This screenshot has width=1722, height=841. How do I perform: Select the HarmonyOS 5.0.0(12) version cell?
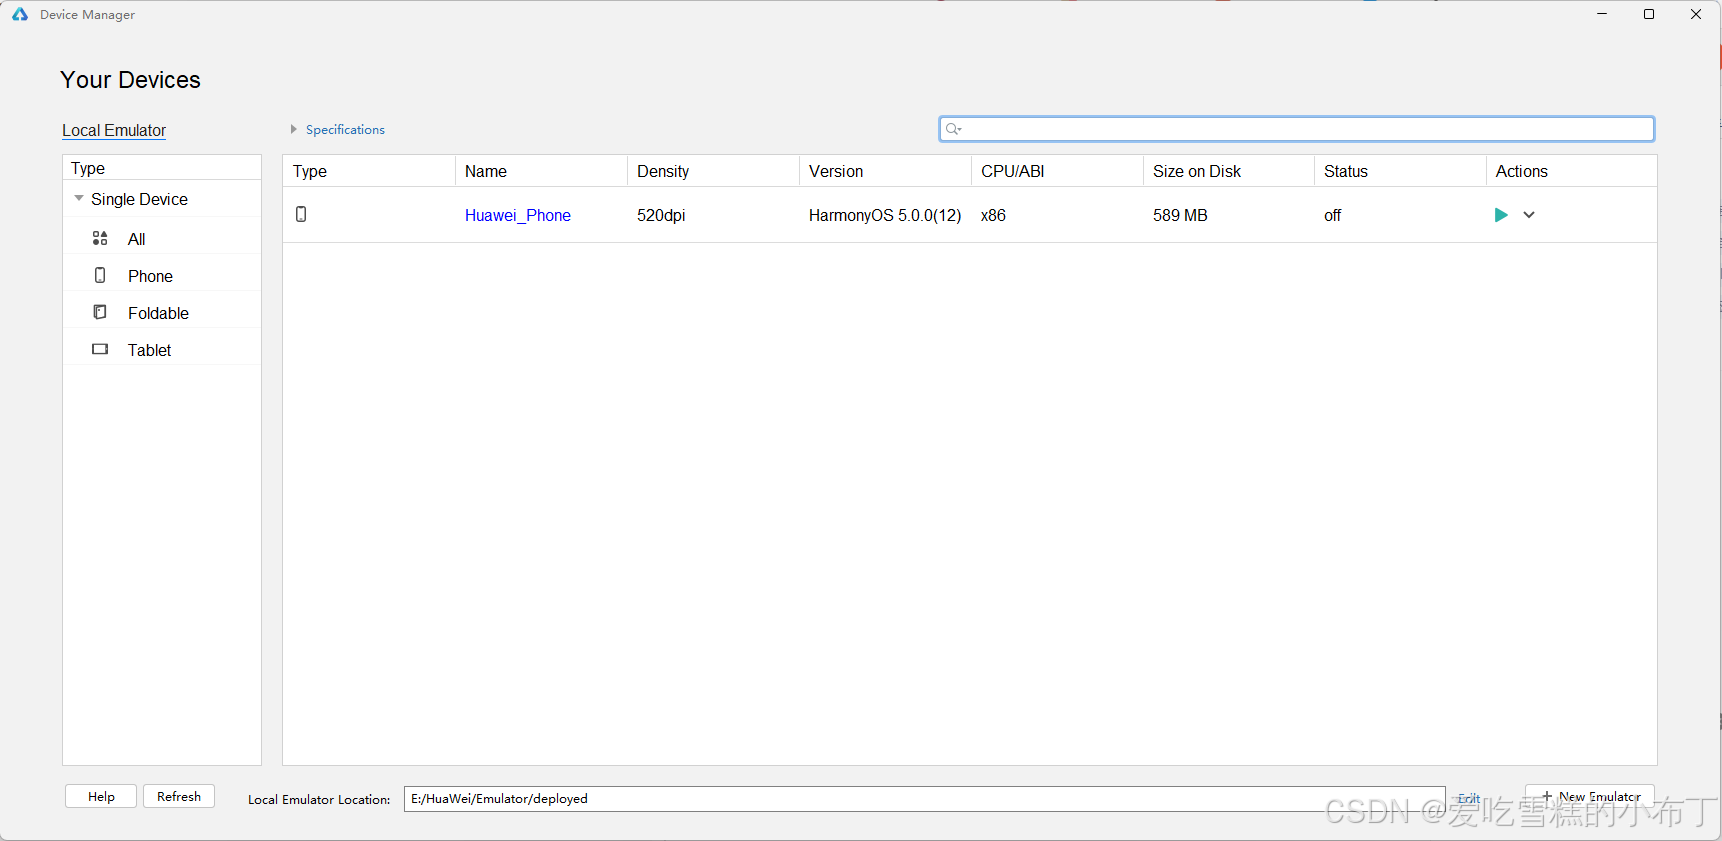(x=885, y=215)
